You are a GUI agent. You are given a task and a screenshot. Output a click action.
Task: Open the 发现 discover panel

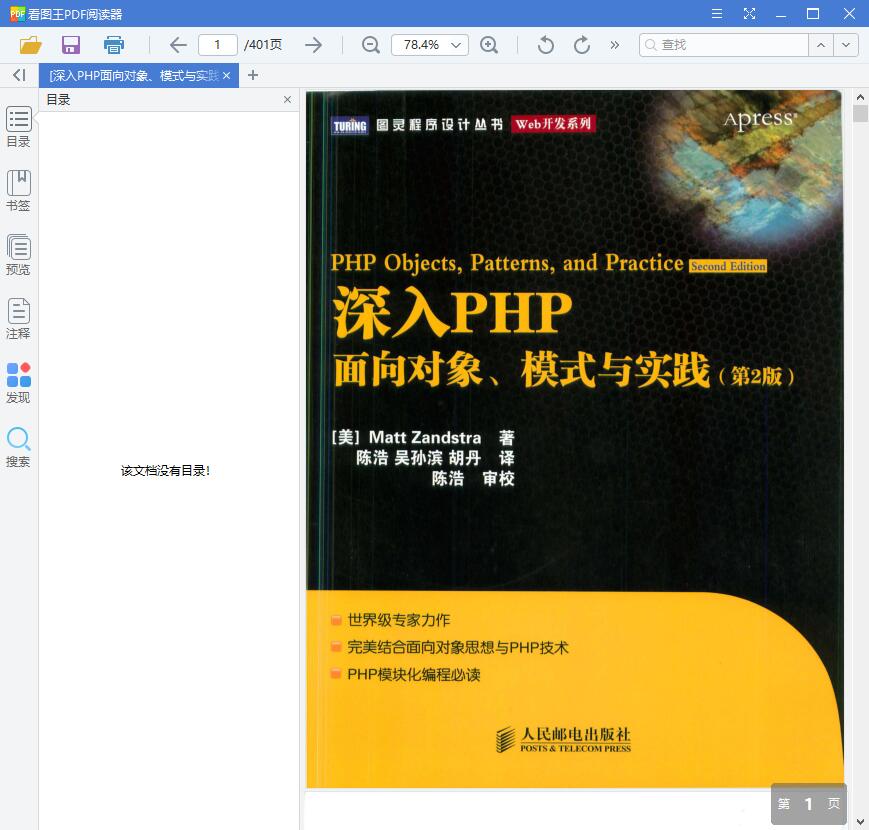[18, 381]
